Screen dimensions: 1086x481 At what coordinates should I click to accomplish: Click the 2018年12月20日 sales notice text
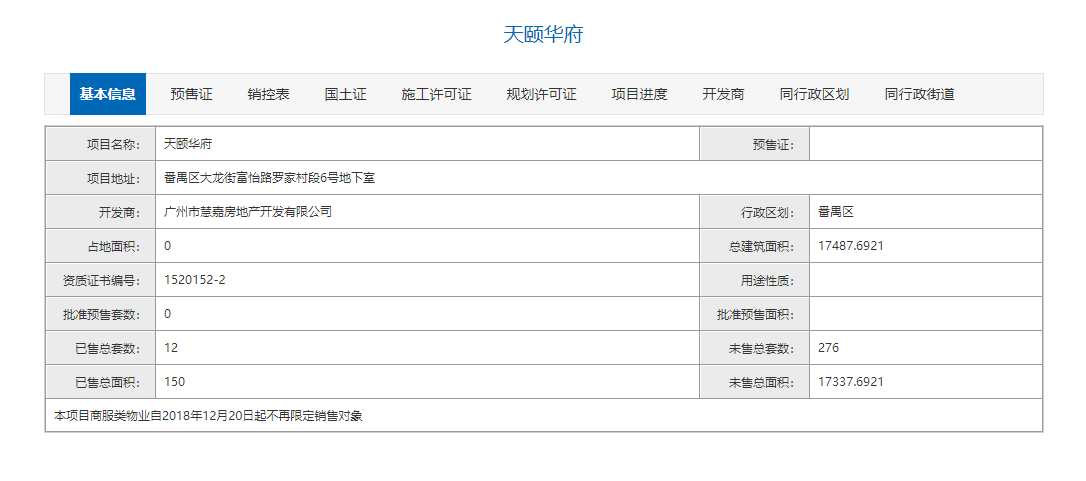[208, 415]
